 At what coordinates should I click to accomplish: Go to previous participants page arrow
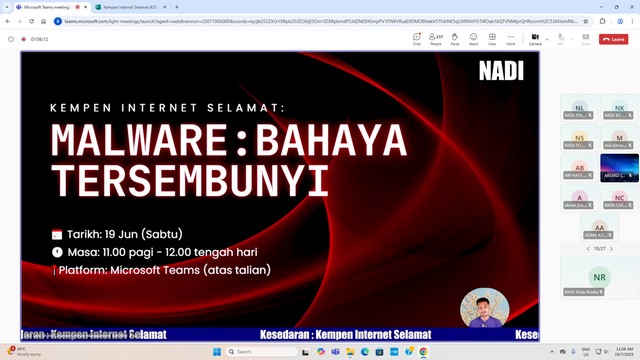coord(588,249)
